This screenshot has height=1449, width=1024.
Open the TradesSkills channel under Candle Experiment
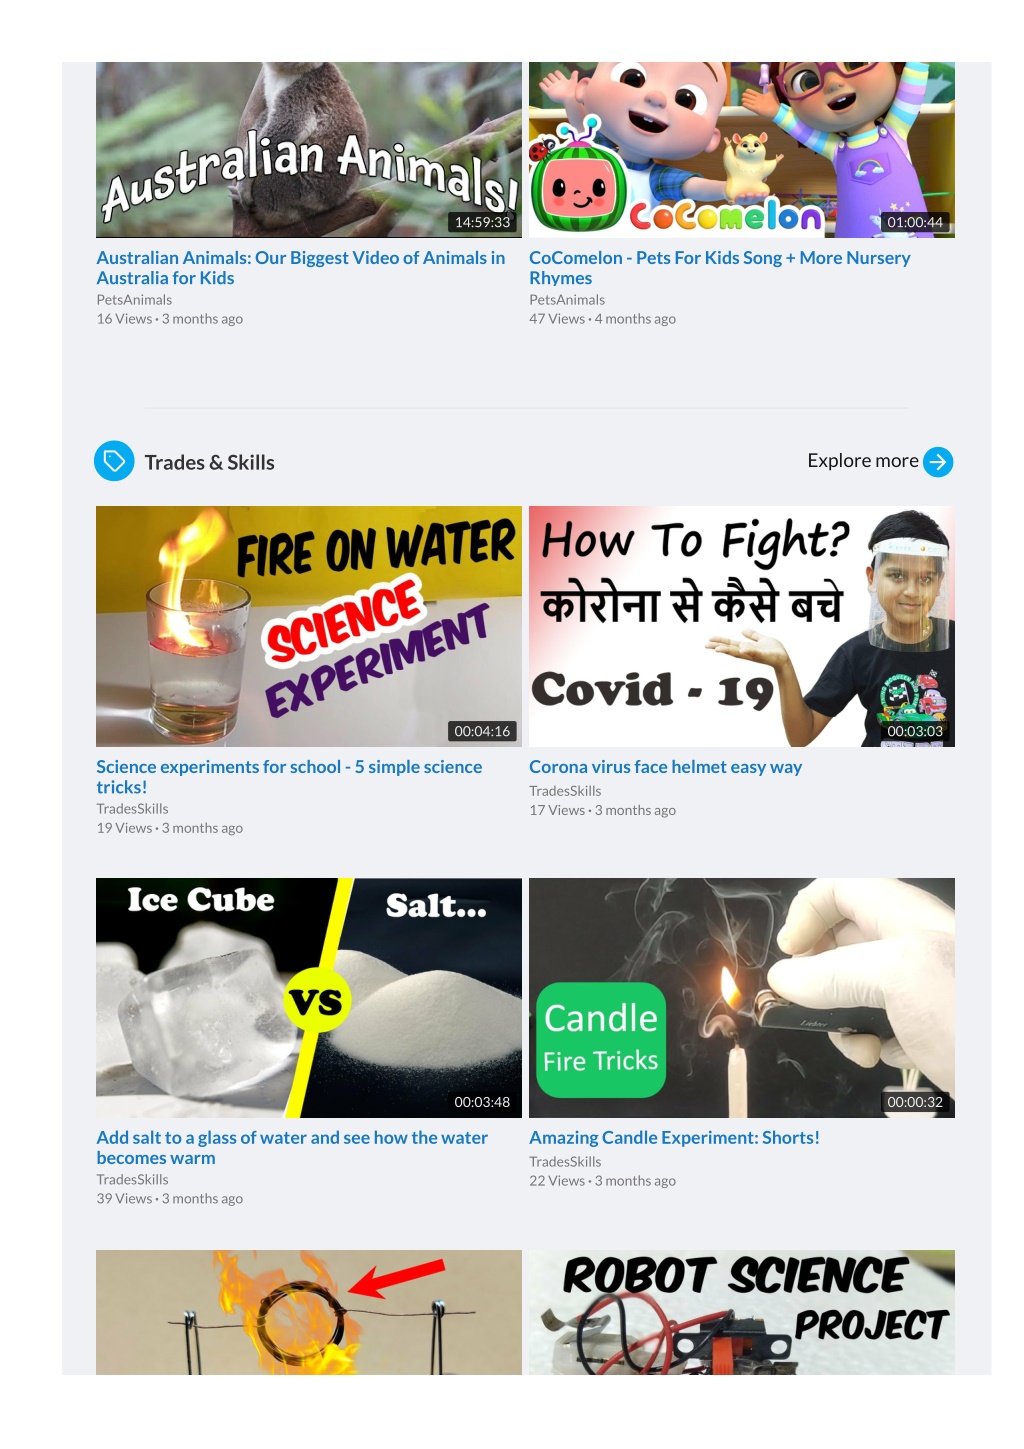pos(565,1162)
